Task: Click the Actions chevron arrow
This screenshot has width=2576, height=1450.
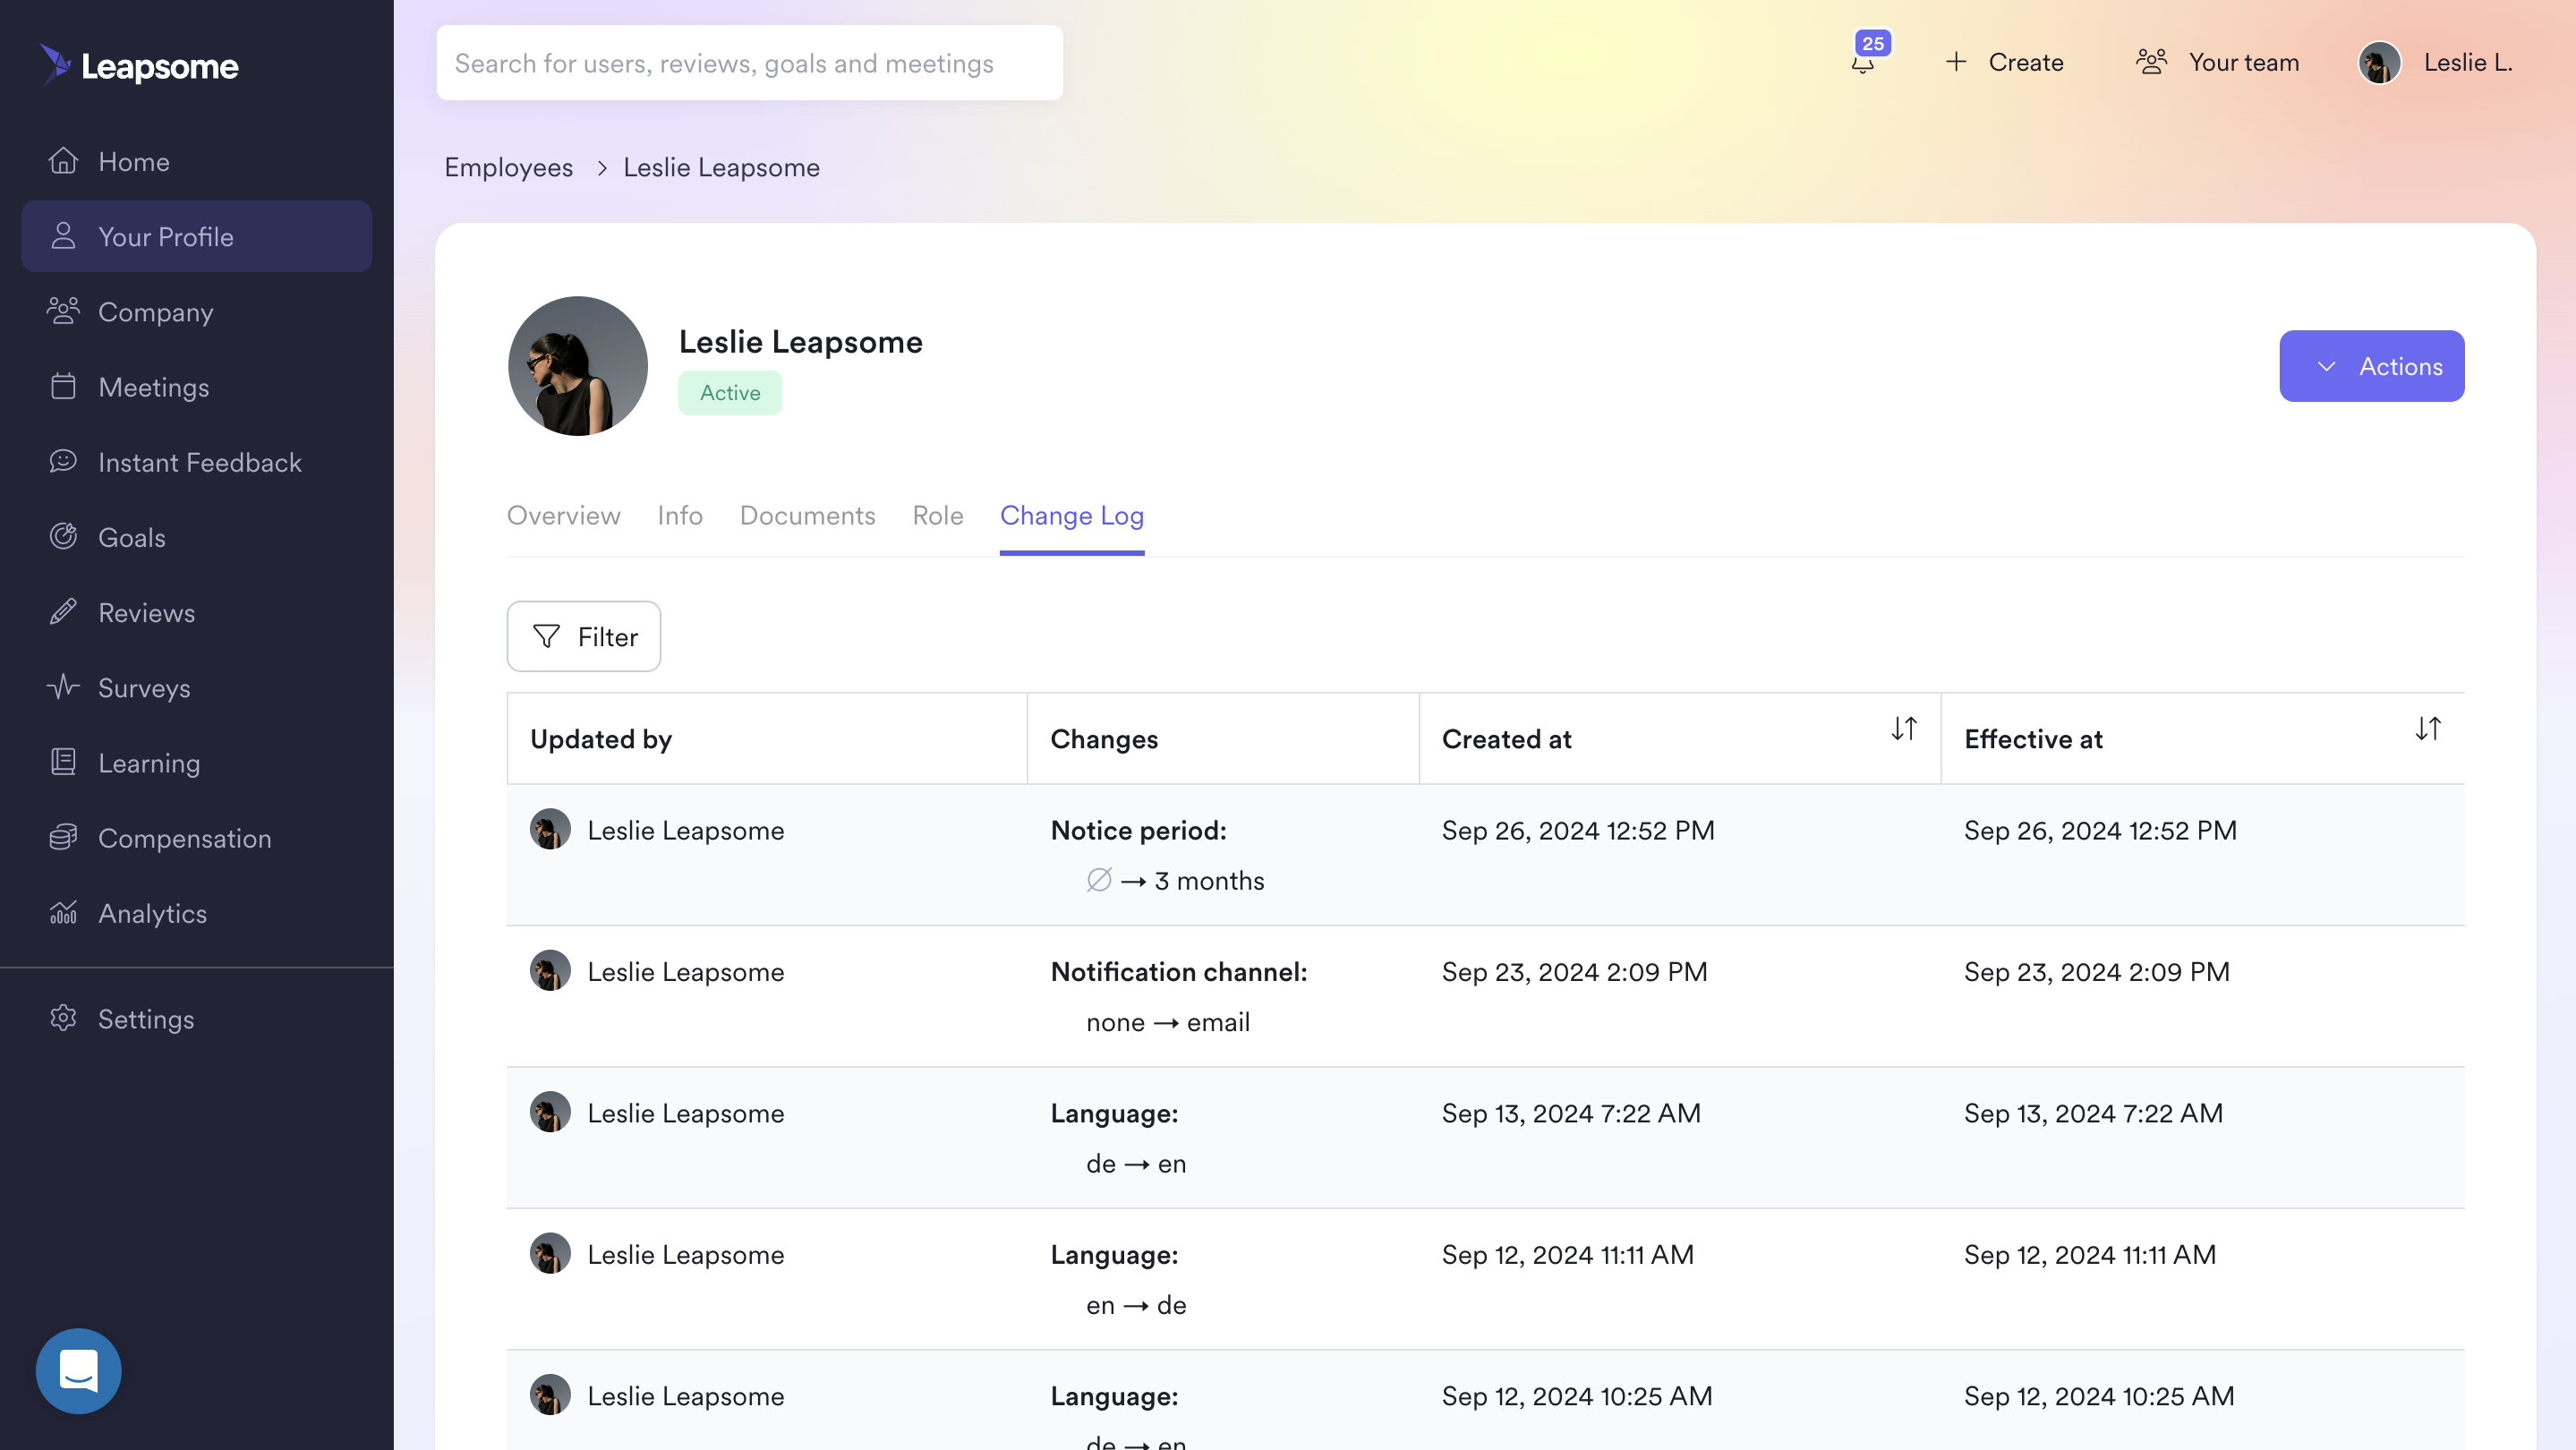Action: (2326, 366)
